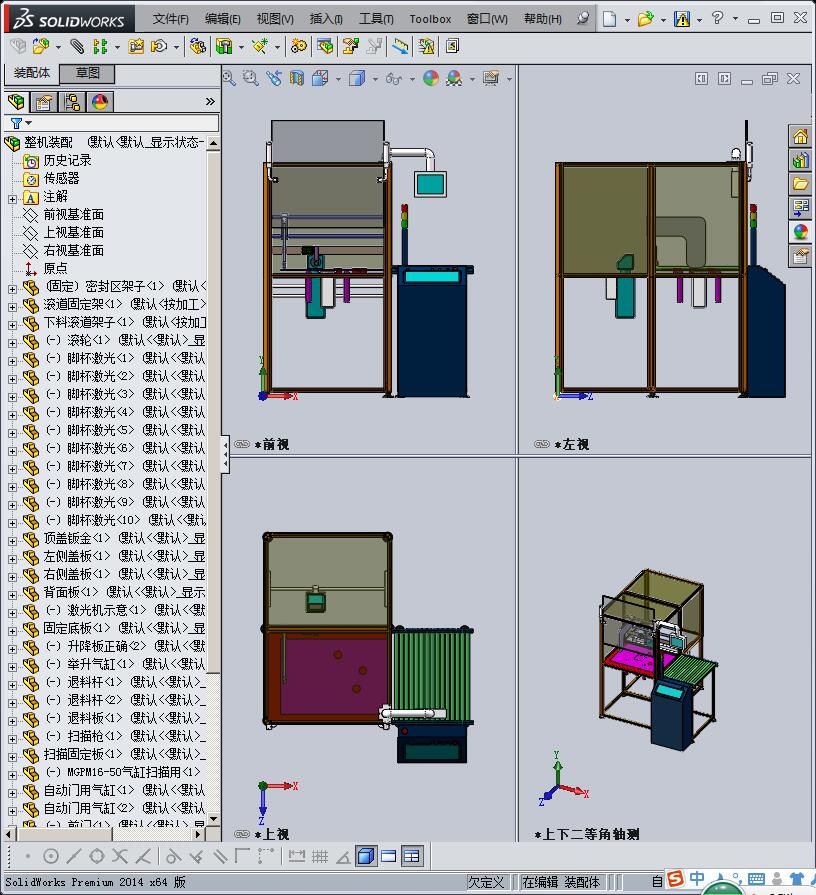Toggle the grid snap icon in bottom toolbar
Viewport: 816px width, 895px height.
(x=320, y=856)
